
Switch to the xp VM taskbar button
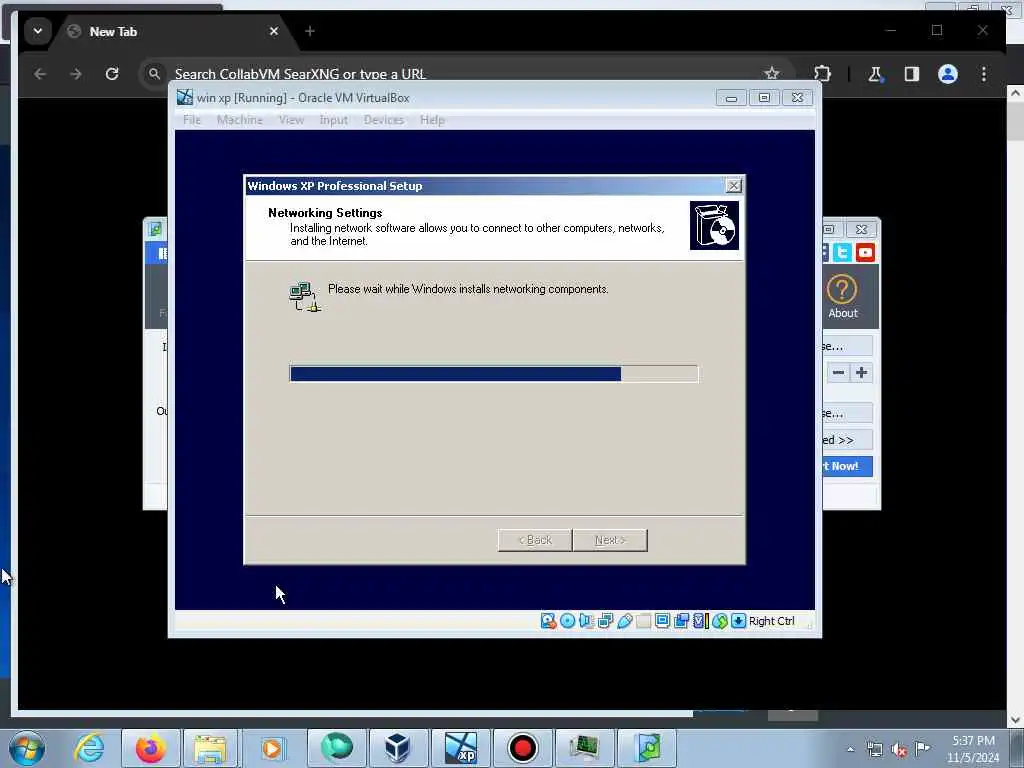pyautogui.click(x=460, y=748)
